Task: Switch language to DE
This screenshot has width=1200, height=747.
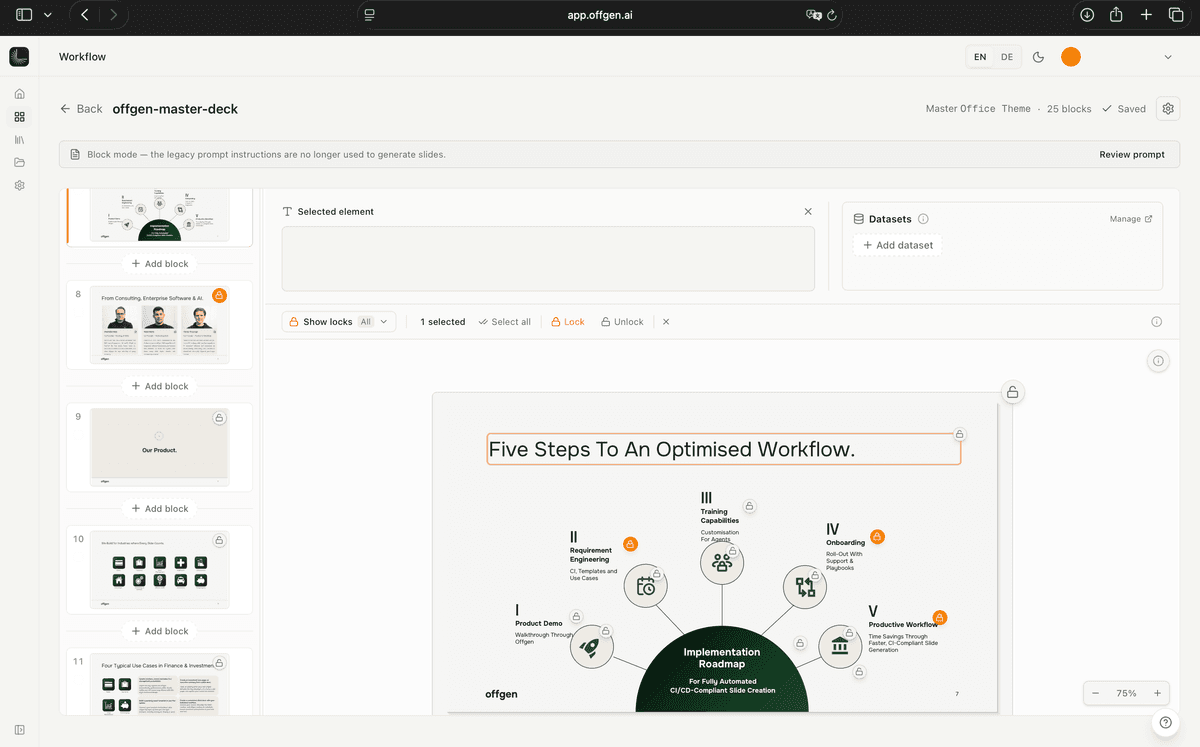Action: (x=1007, y=57)
